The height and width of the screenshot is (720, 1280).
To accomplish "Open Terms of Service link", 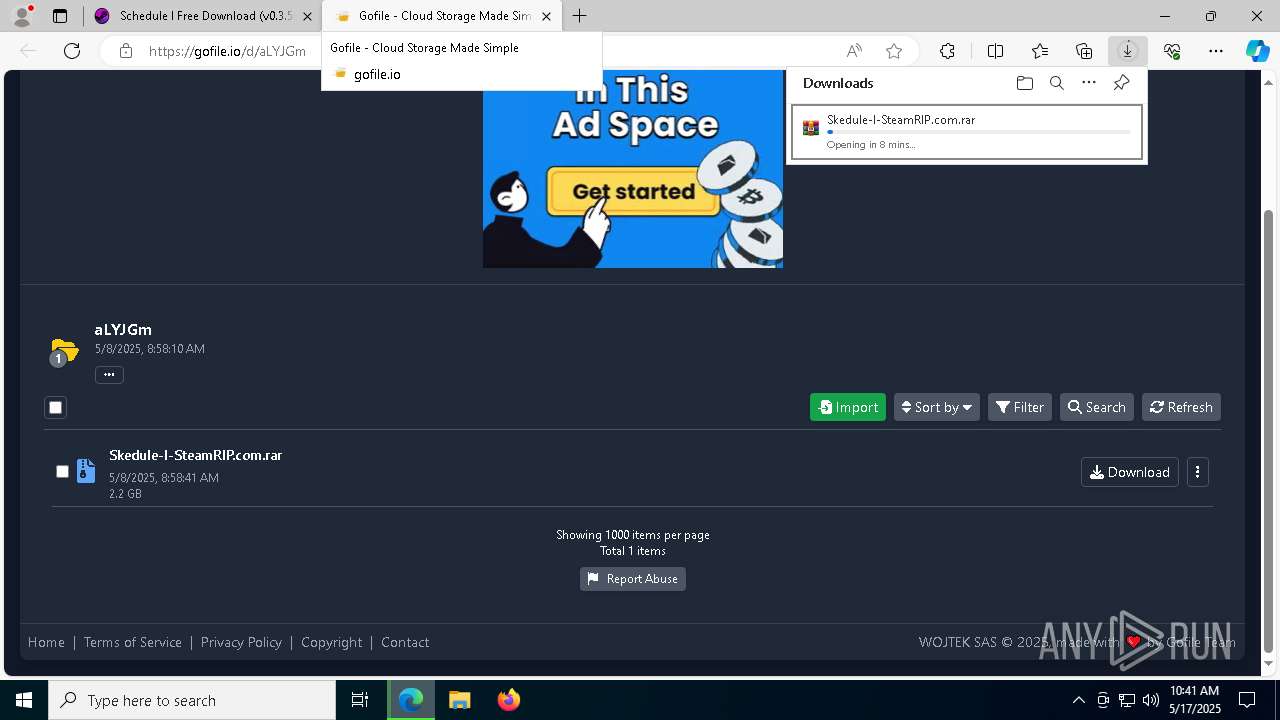I will (x=133, y=642).
